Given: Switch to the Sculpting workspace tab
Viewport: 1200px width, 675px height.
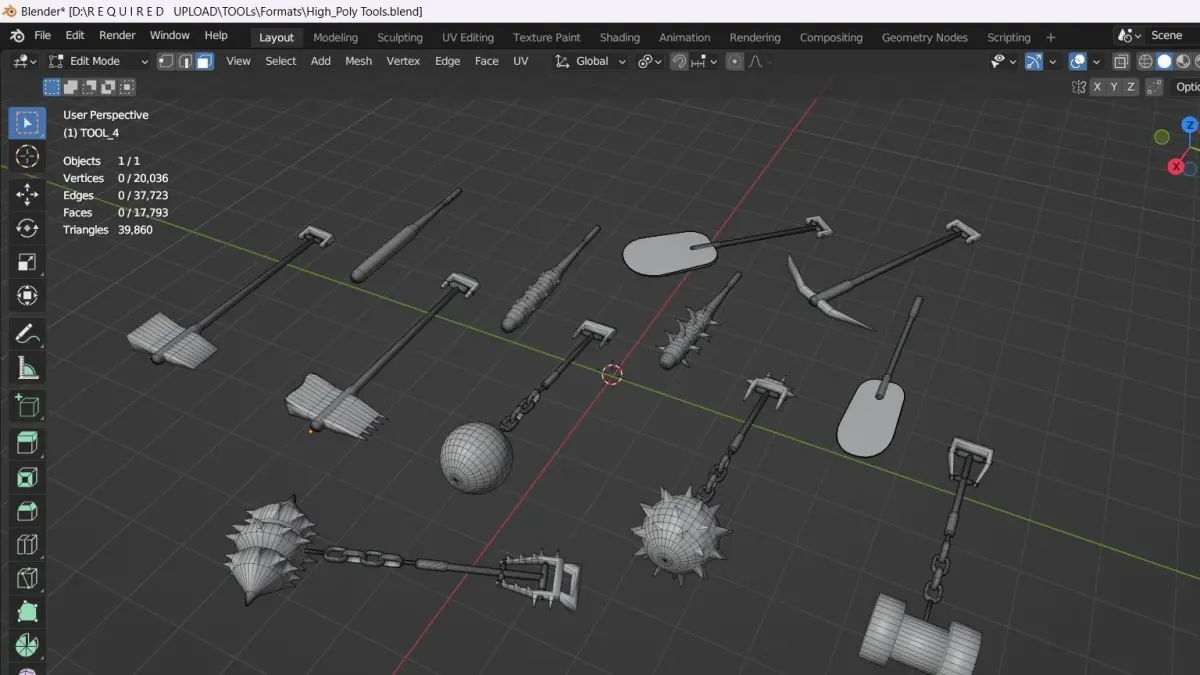Looking at the screenshot, I should point(400,37).
